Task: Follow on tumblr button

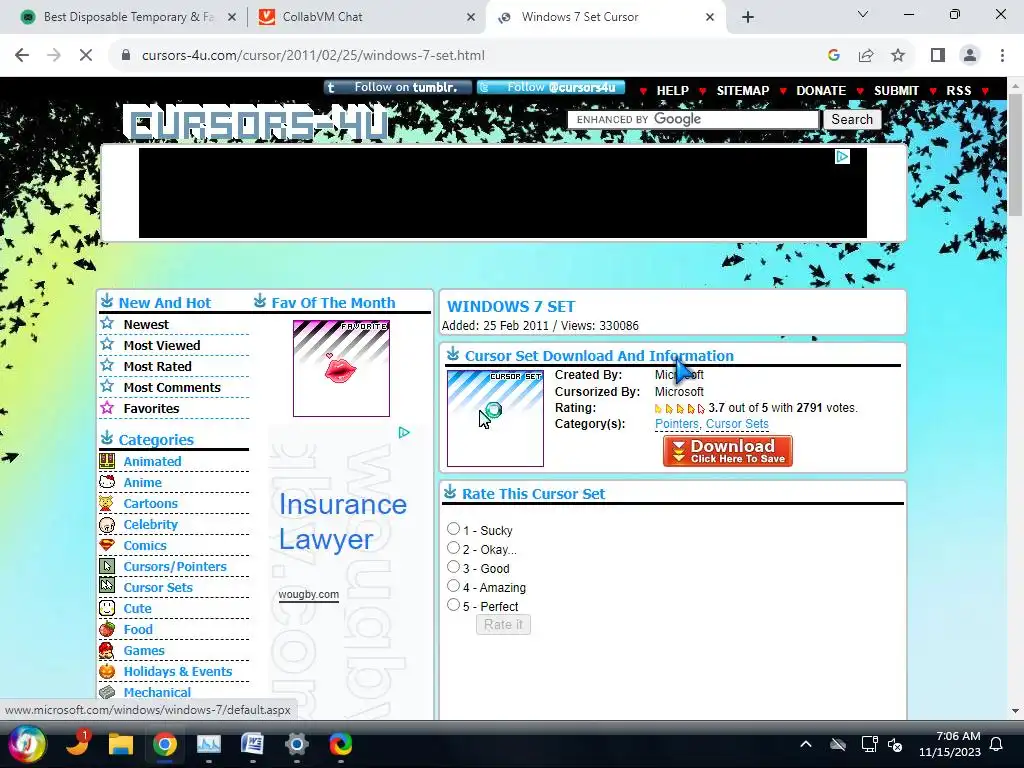Action: point(397,88)
